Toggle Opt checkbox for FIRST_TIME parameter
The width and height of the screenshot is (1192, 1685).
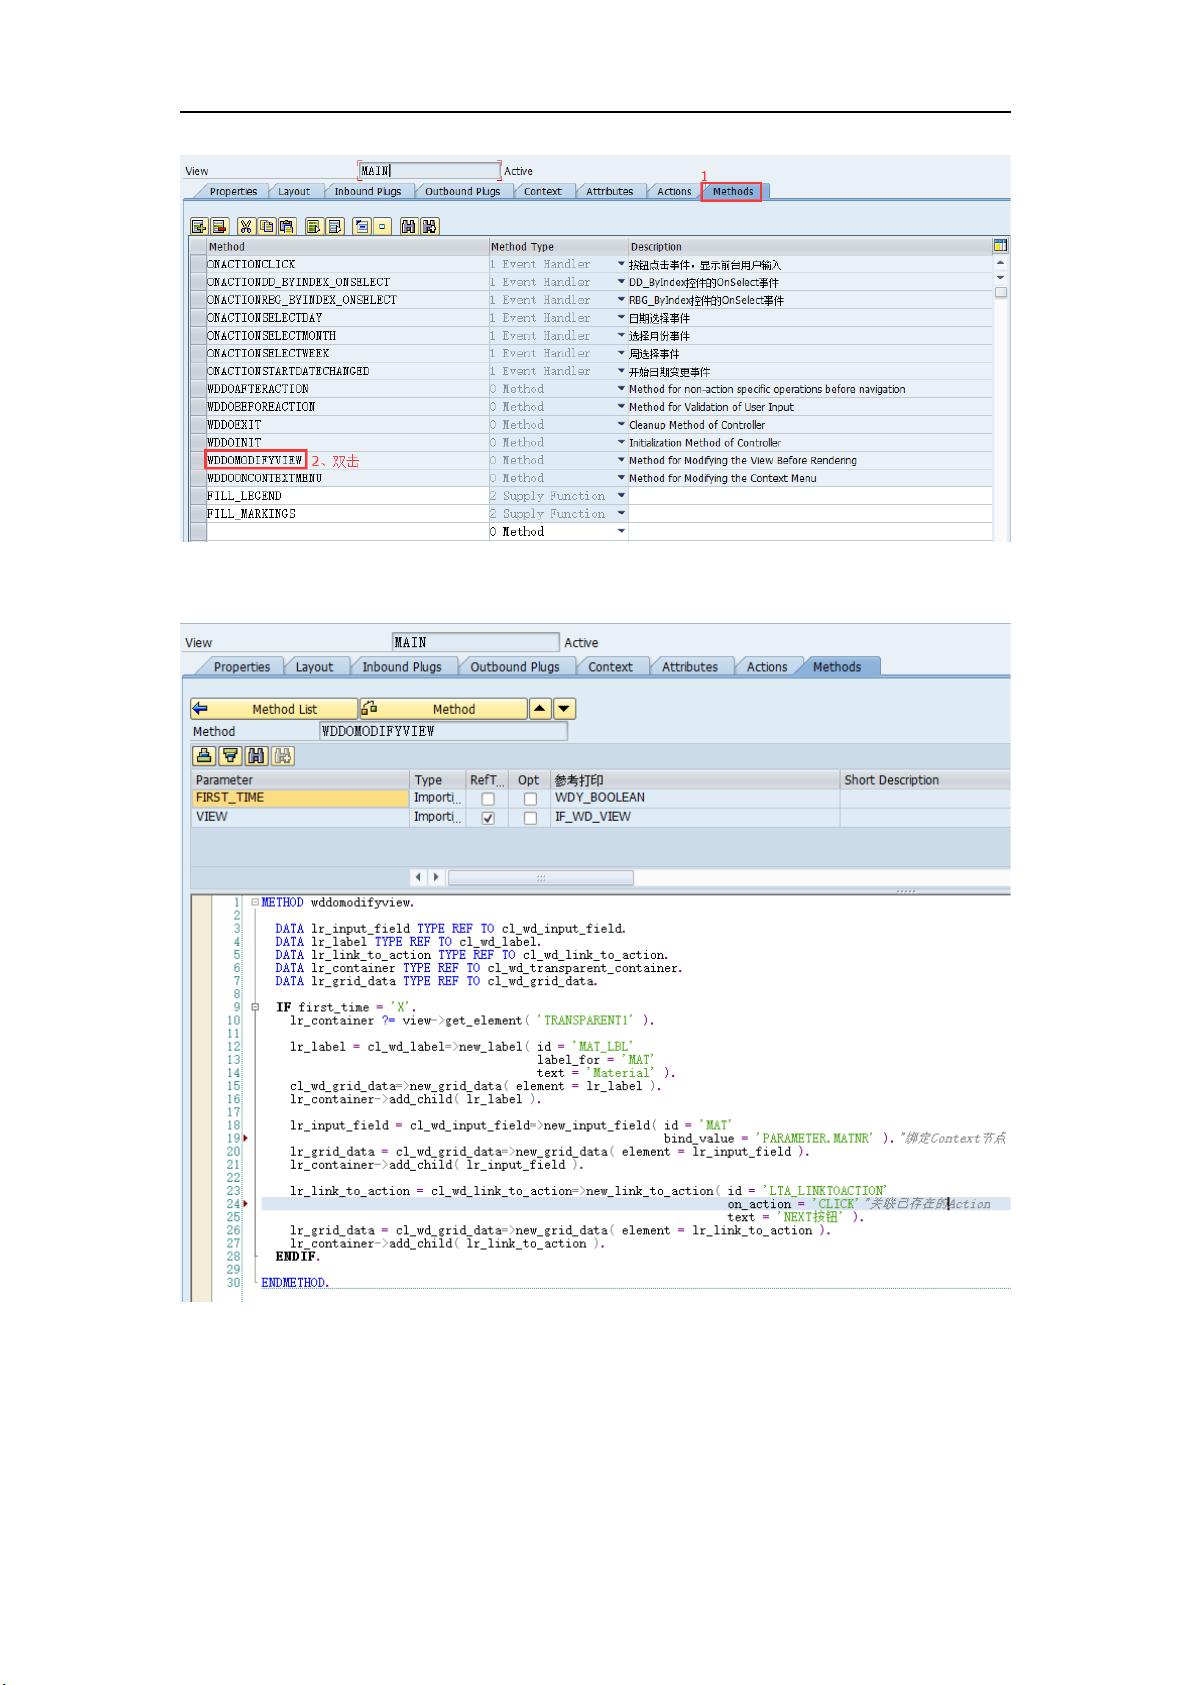530,799
